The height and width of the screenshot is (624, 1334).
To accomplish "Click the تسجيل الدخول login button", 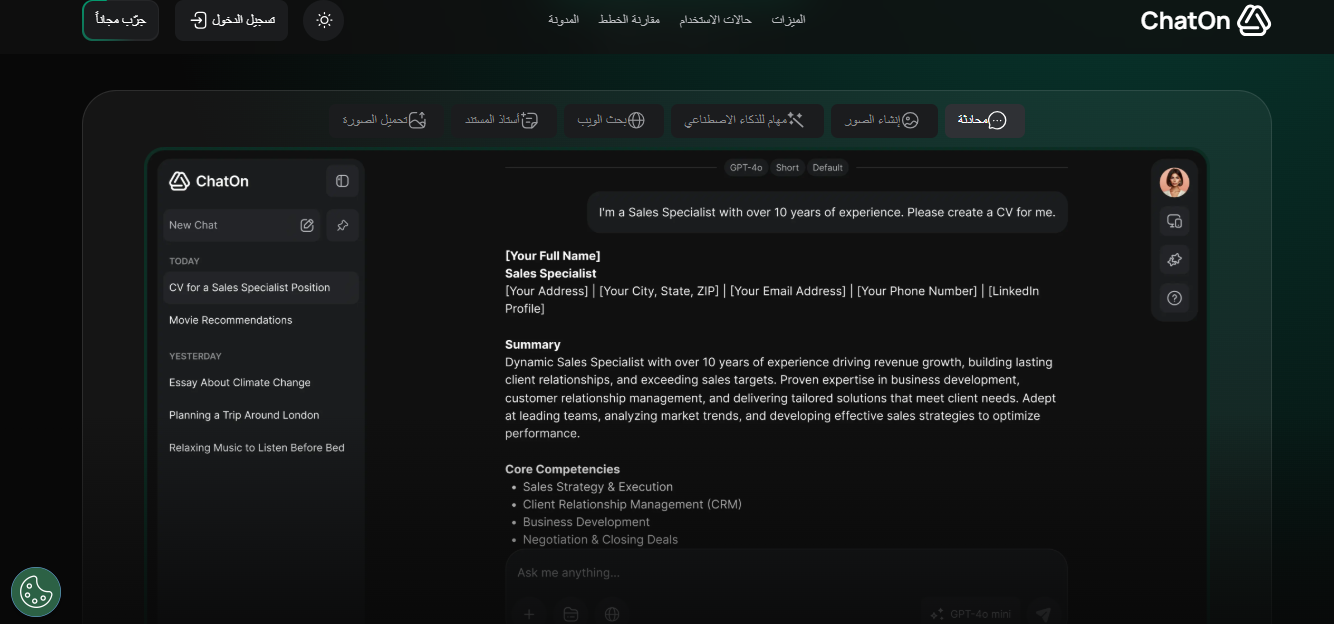I will pos(231,20).
